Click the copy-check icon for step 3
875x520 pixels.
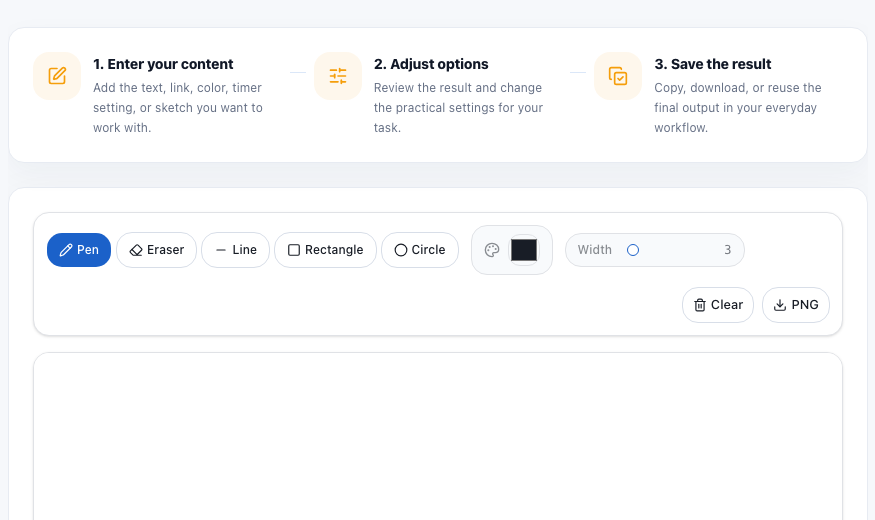(618, 76)
